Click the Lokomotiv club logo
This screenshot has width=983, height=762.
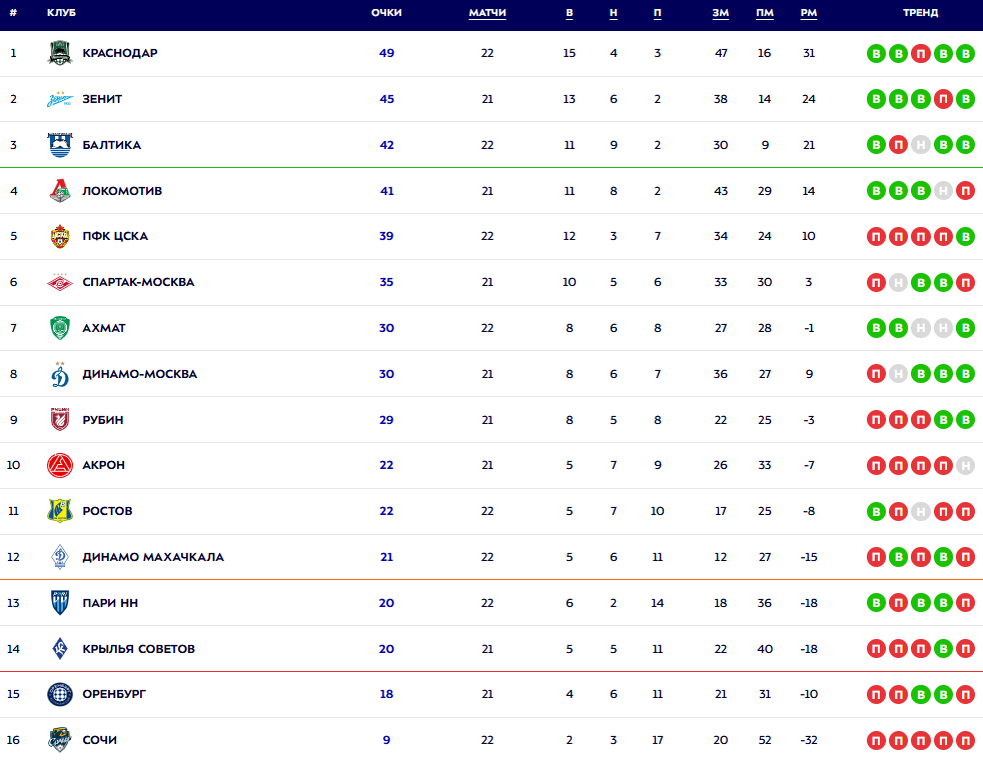(60, 191)
